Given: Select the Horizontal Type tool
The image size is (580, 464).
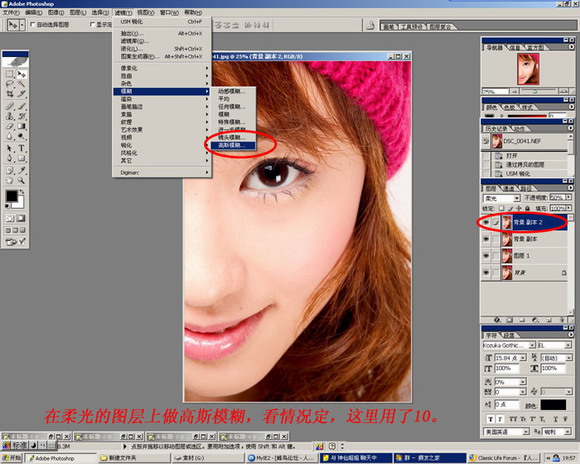Looking at the screenshot, I should [x=21, y=148].
